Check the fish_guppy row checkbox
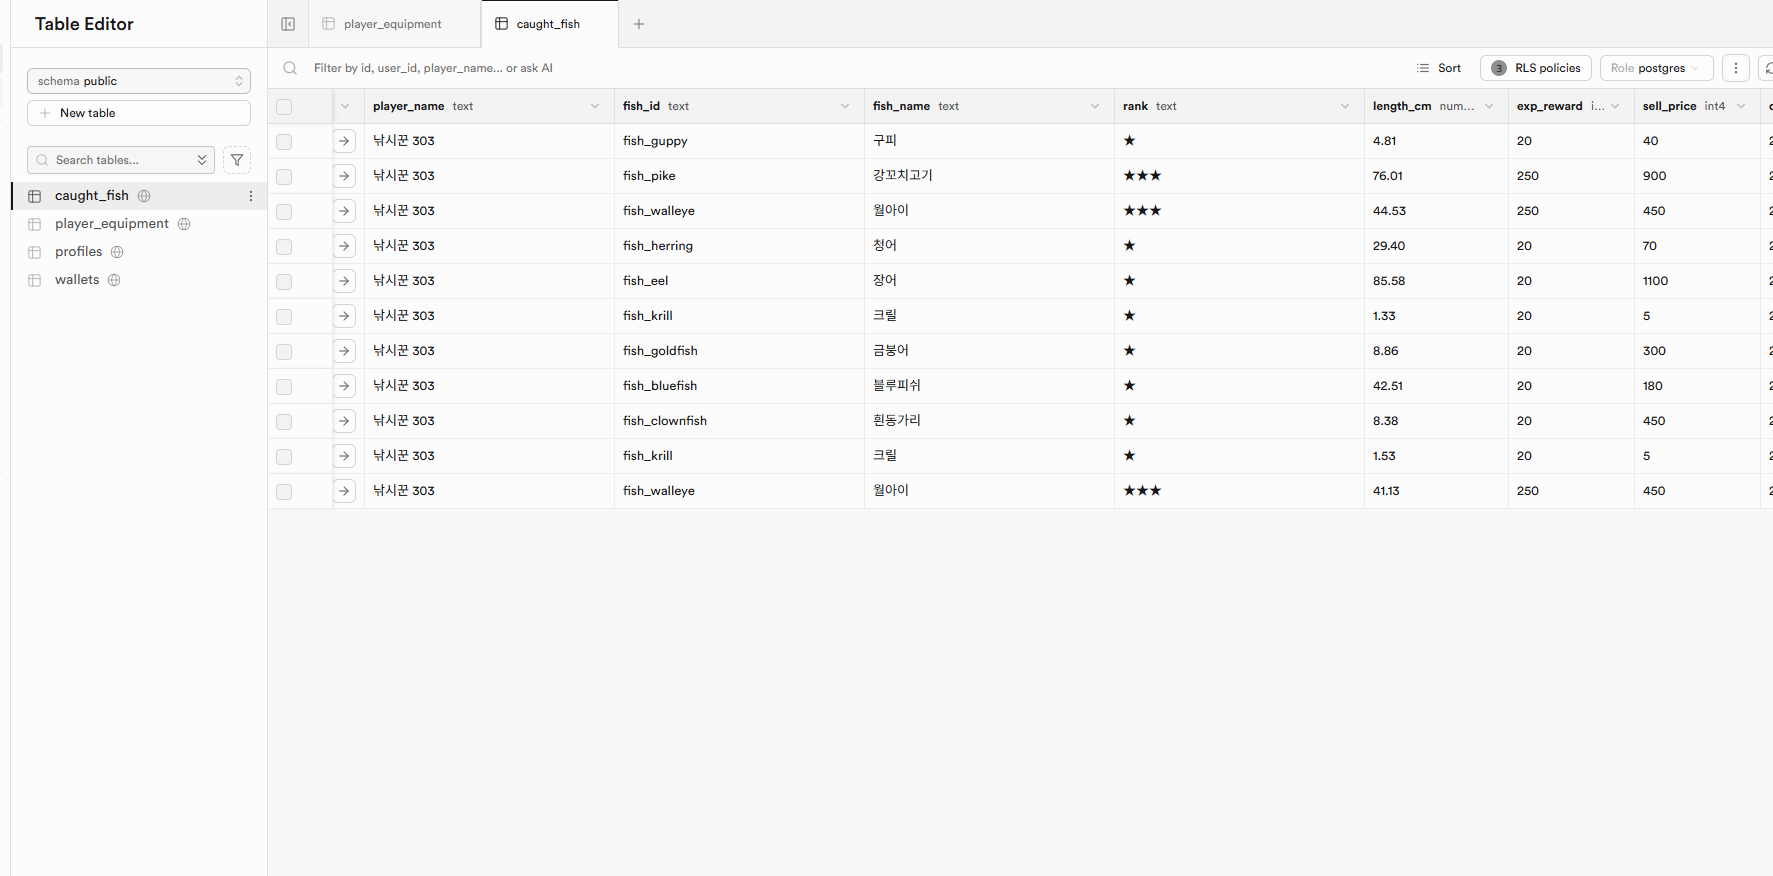Image resolution: width=1773 pixels, height=876 pixels. 284,142
